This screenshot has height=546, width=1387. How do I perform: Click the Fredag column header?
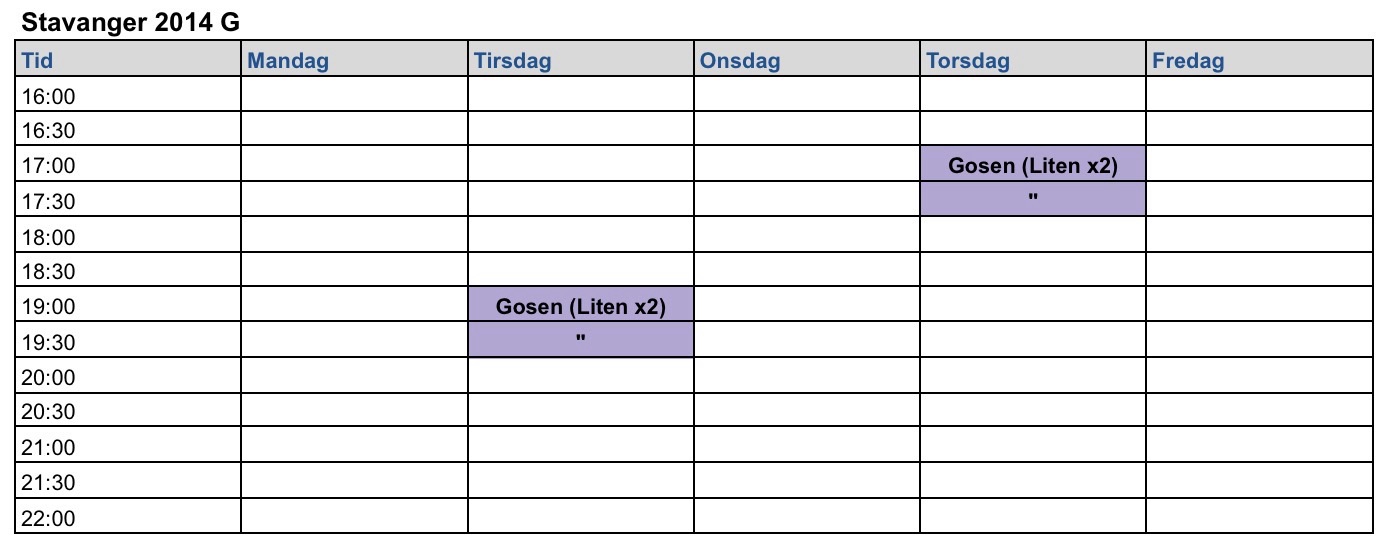click(1188, 61)
